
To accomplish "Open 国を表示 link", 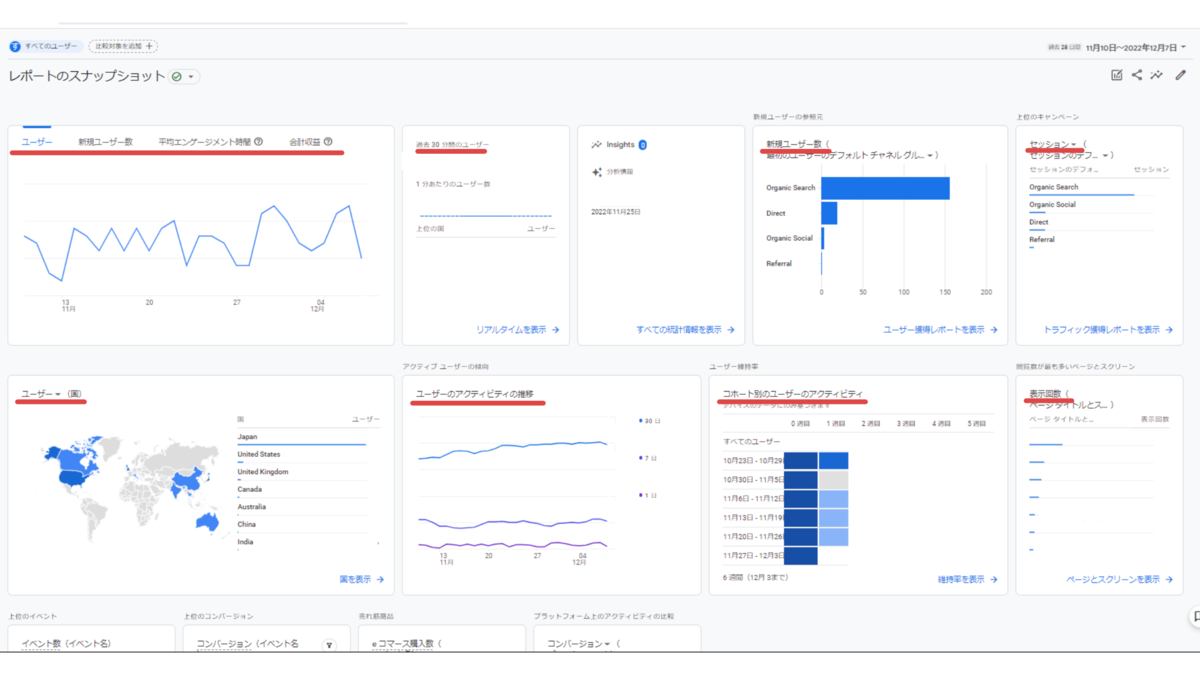I will (x=361, y=579).
